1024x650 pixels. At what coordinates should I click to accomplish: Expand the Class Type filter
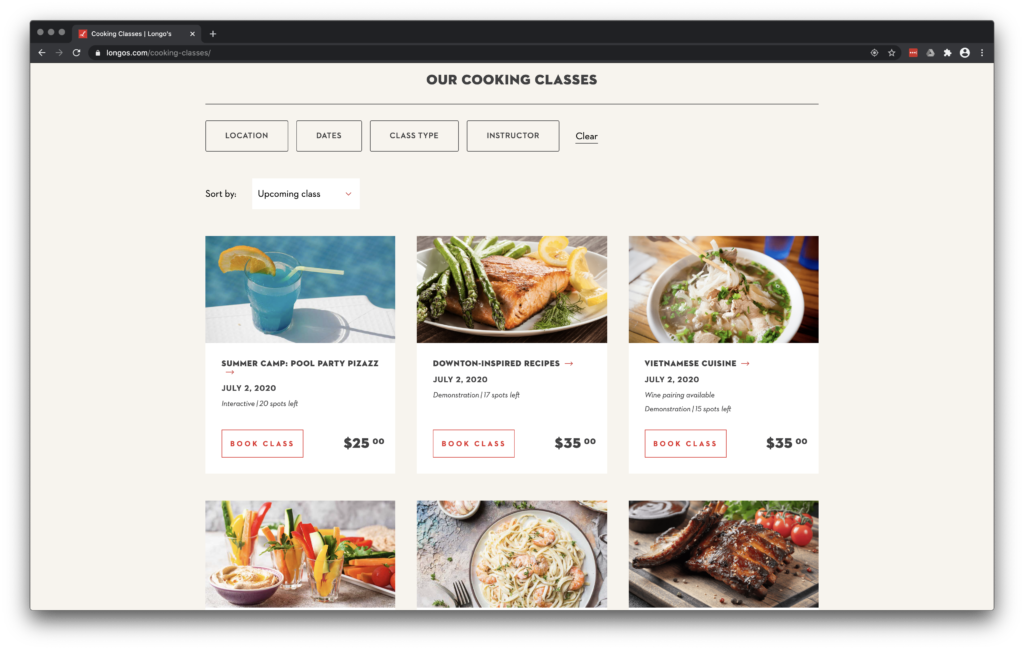(414, 136)
